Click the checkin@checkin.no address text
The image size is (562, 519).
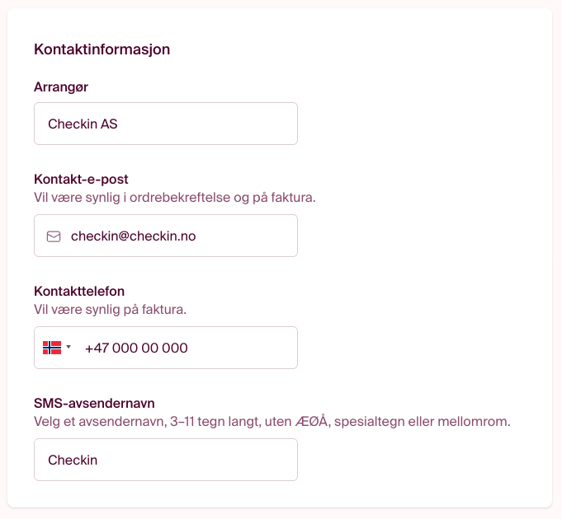(x=133, y=236)
